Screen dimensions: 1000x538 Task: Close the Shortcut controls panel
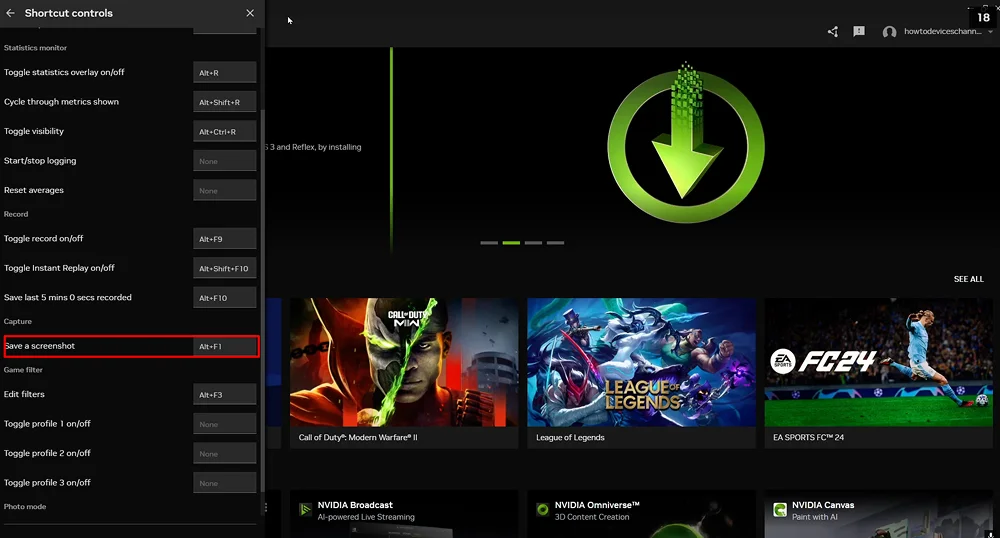click(x=250, y=13)
